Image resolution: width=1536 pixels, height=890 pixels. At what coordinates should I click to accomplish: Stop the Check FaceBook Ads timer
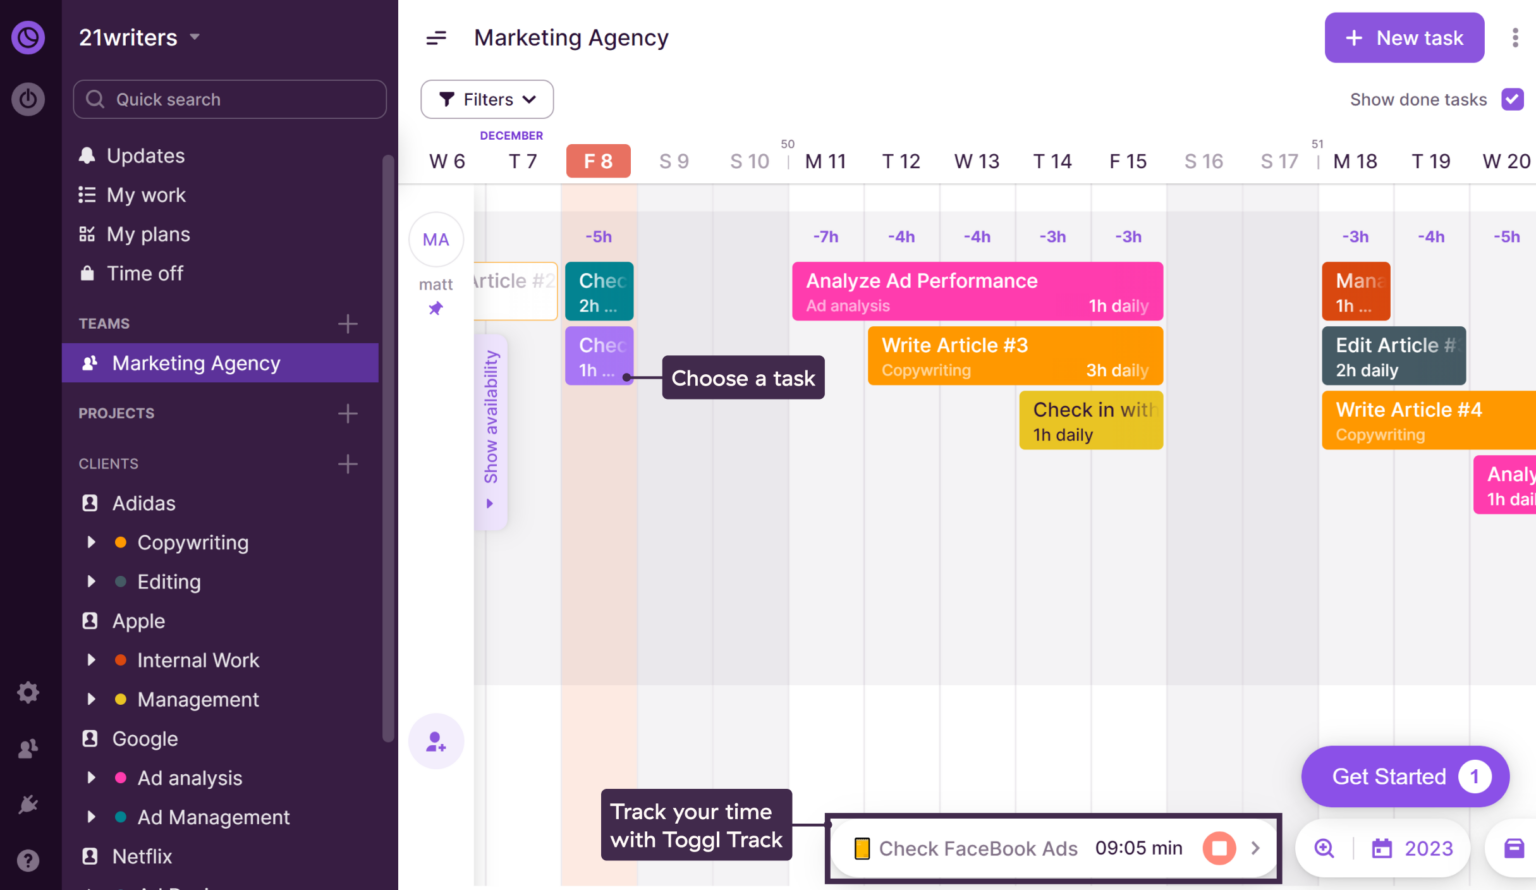coord(1219,848)
